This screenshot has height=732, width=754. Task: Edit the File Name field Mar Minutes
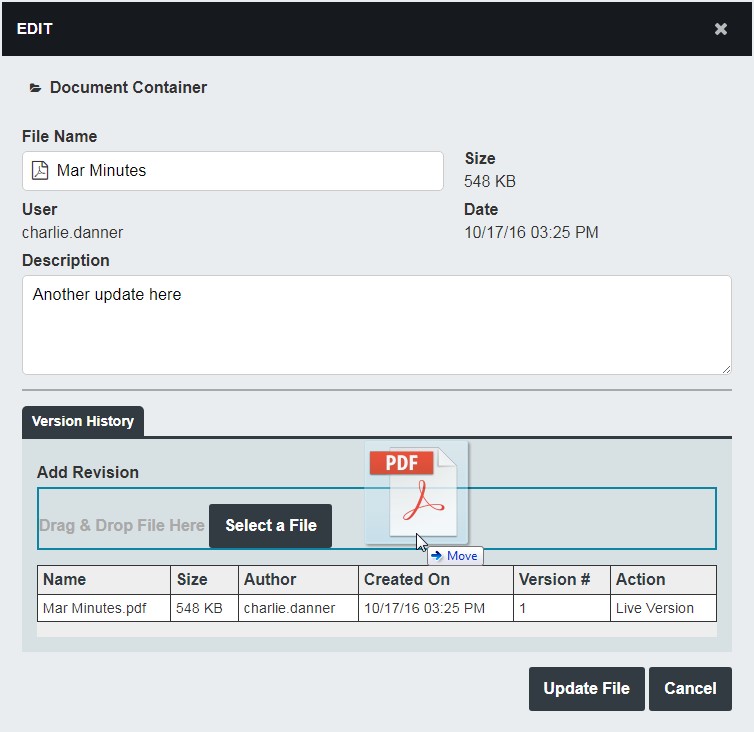[x=240, y=171]
